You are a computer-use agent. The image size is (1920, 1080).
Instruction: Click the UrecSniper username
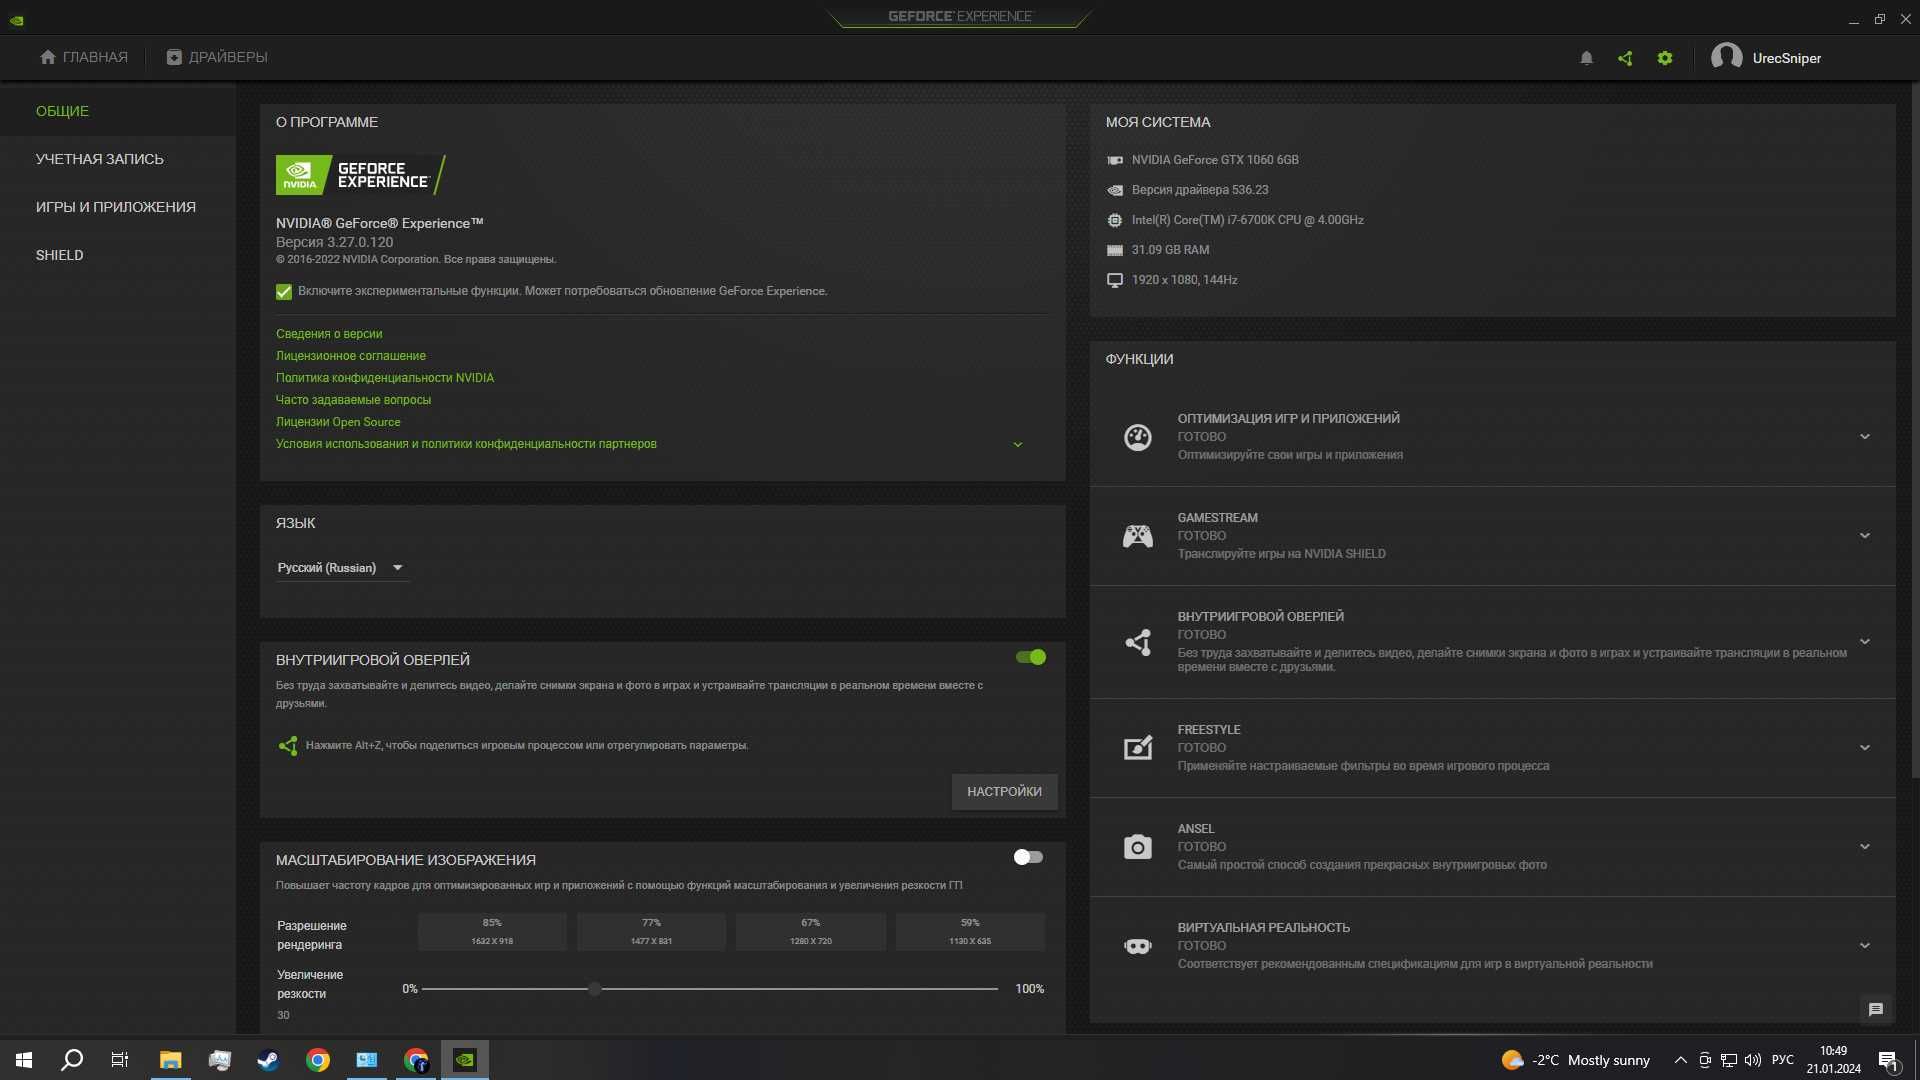pos(1787,58)
